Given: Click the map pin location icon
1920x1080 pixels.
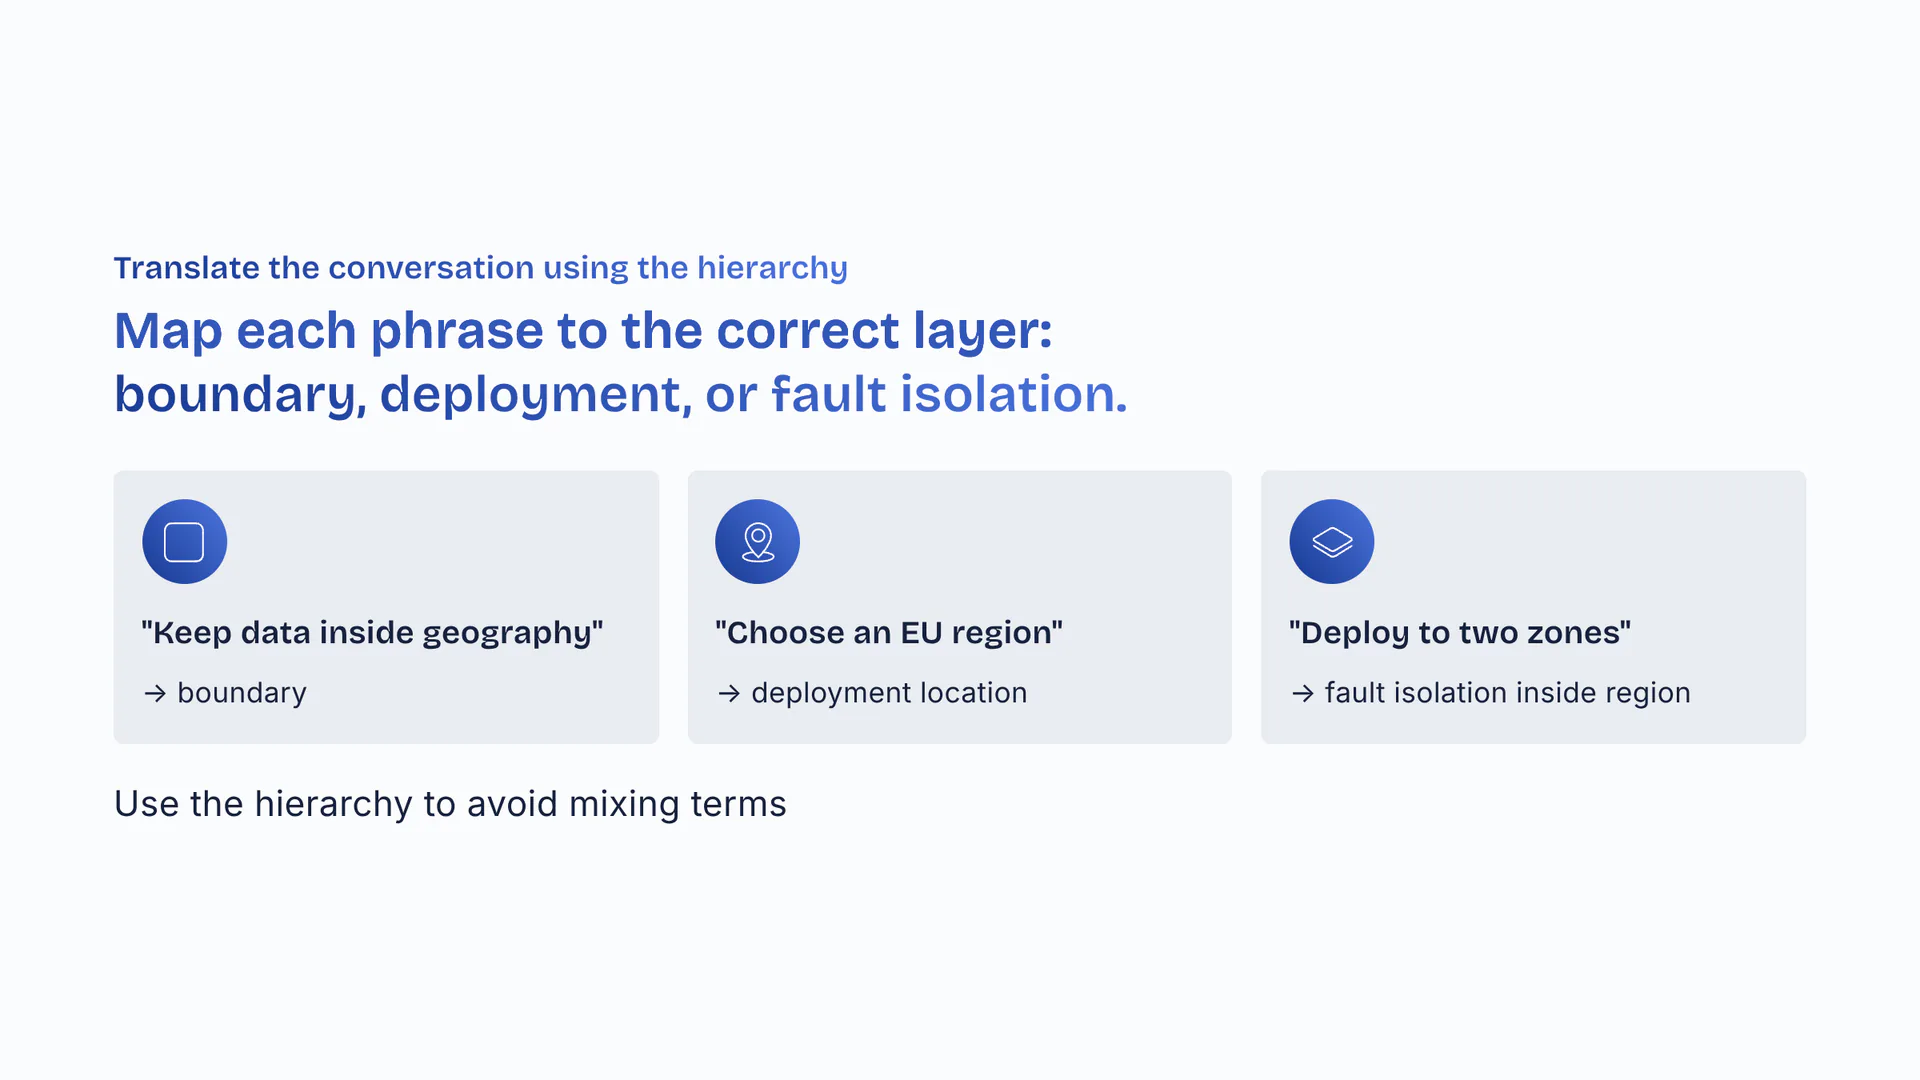Looking at the screenshot, I should 758,542.
